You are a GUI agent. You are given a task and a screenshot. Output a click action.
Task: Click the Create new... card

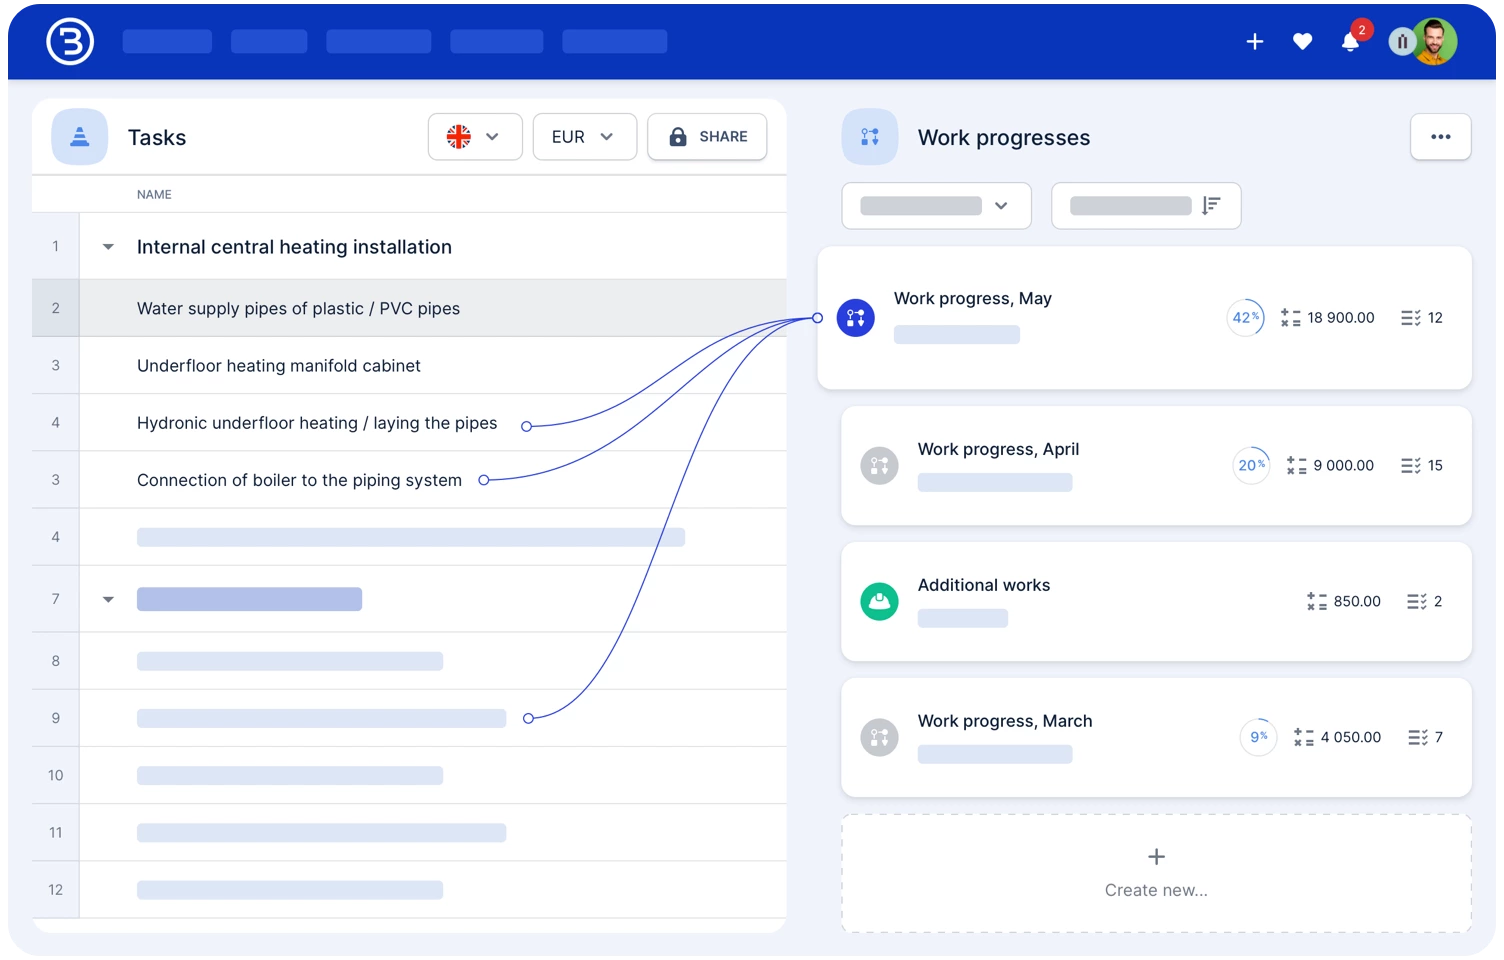(1156, 873)
